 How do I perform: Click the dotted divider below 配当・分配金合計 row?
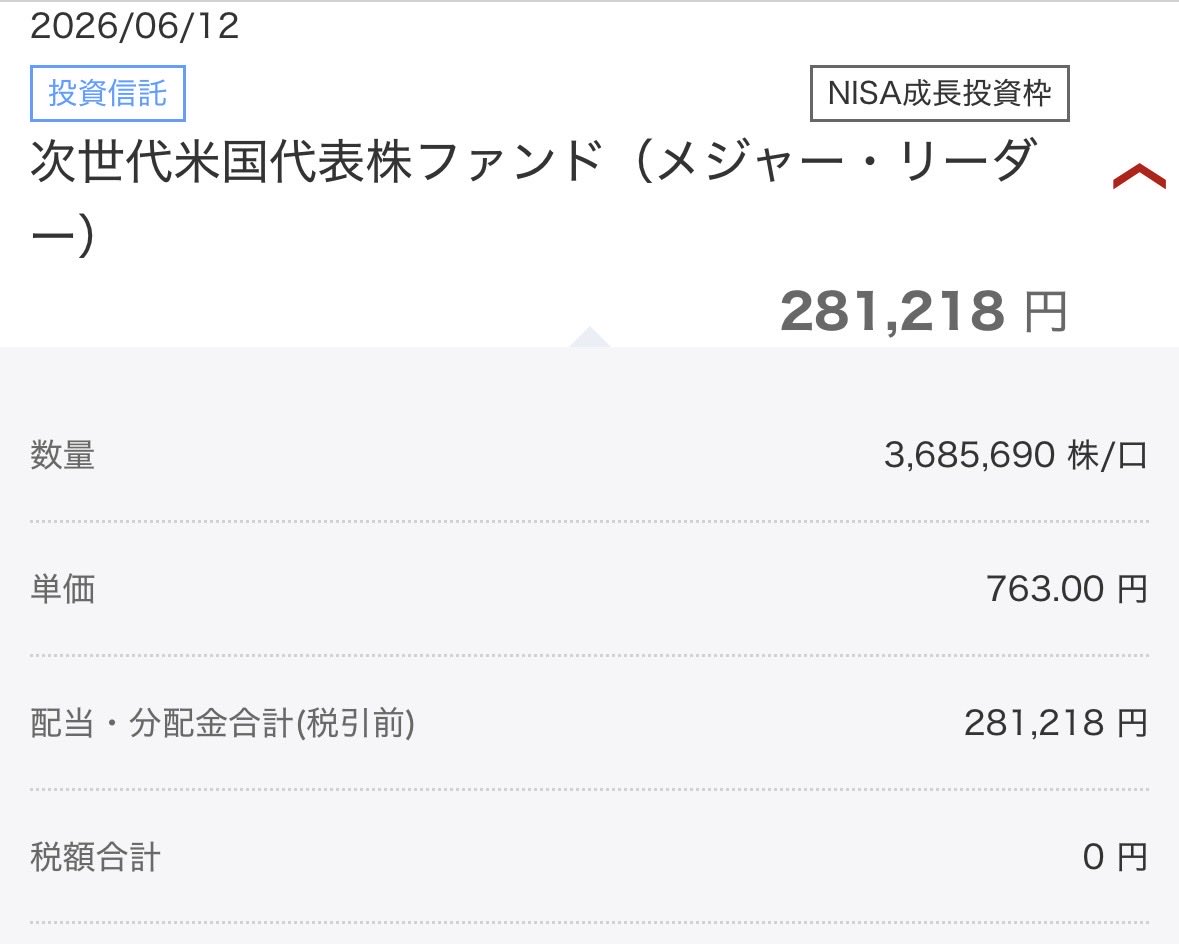pyautogui.click(x=590, y=789)
